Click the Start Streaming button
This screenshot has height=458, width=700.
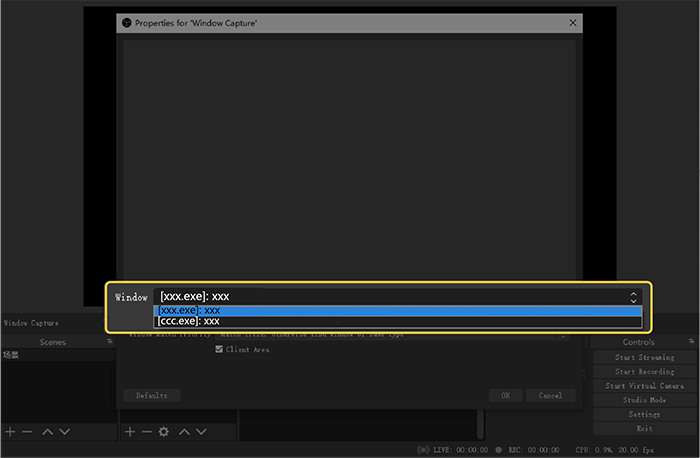tap(644, 357)
